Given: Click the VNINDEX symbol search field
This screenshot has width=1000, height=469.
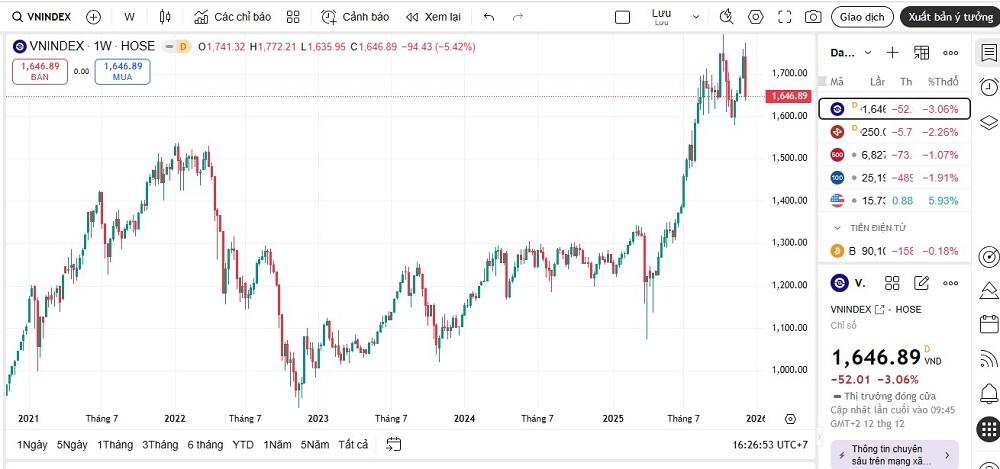Looking at the screenshot, I should pos(41,17).
